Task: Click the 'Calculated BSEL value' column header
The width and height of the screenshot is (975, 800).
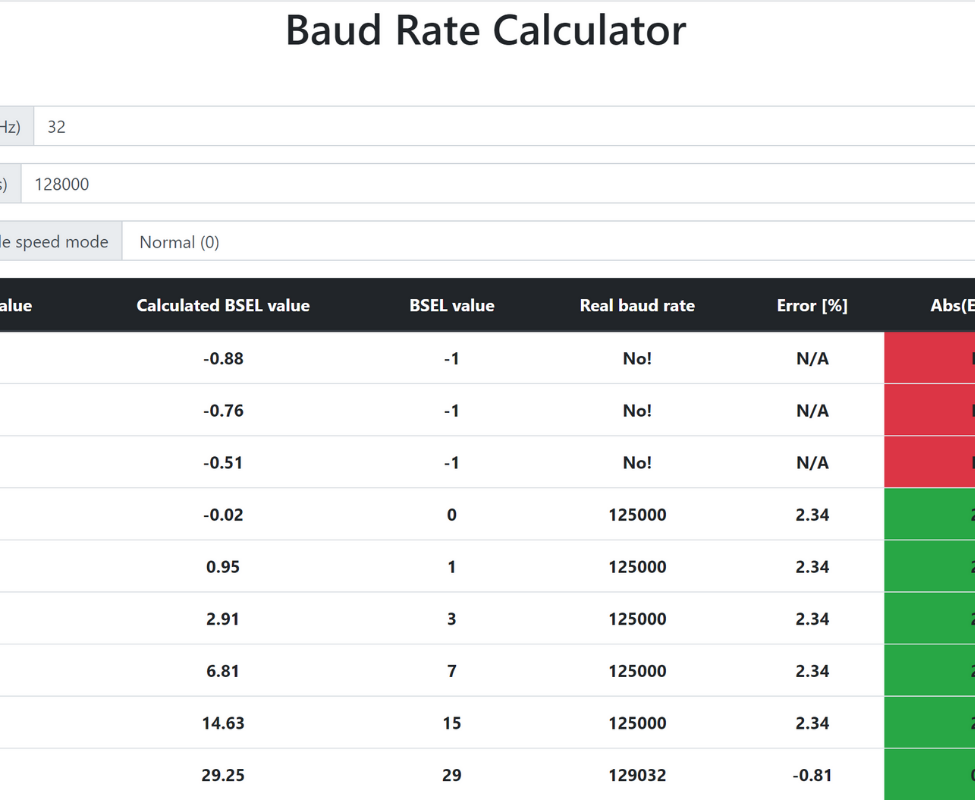Action: (223, 306)
